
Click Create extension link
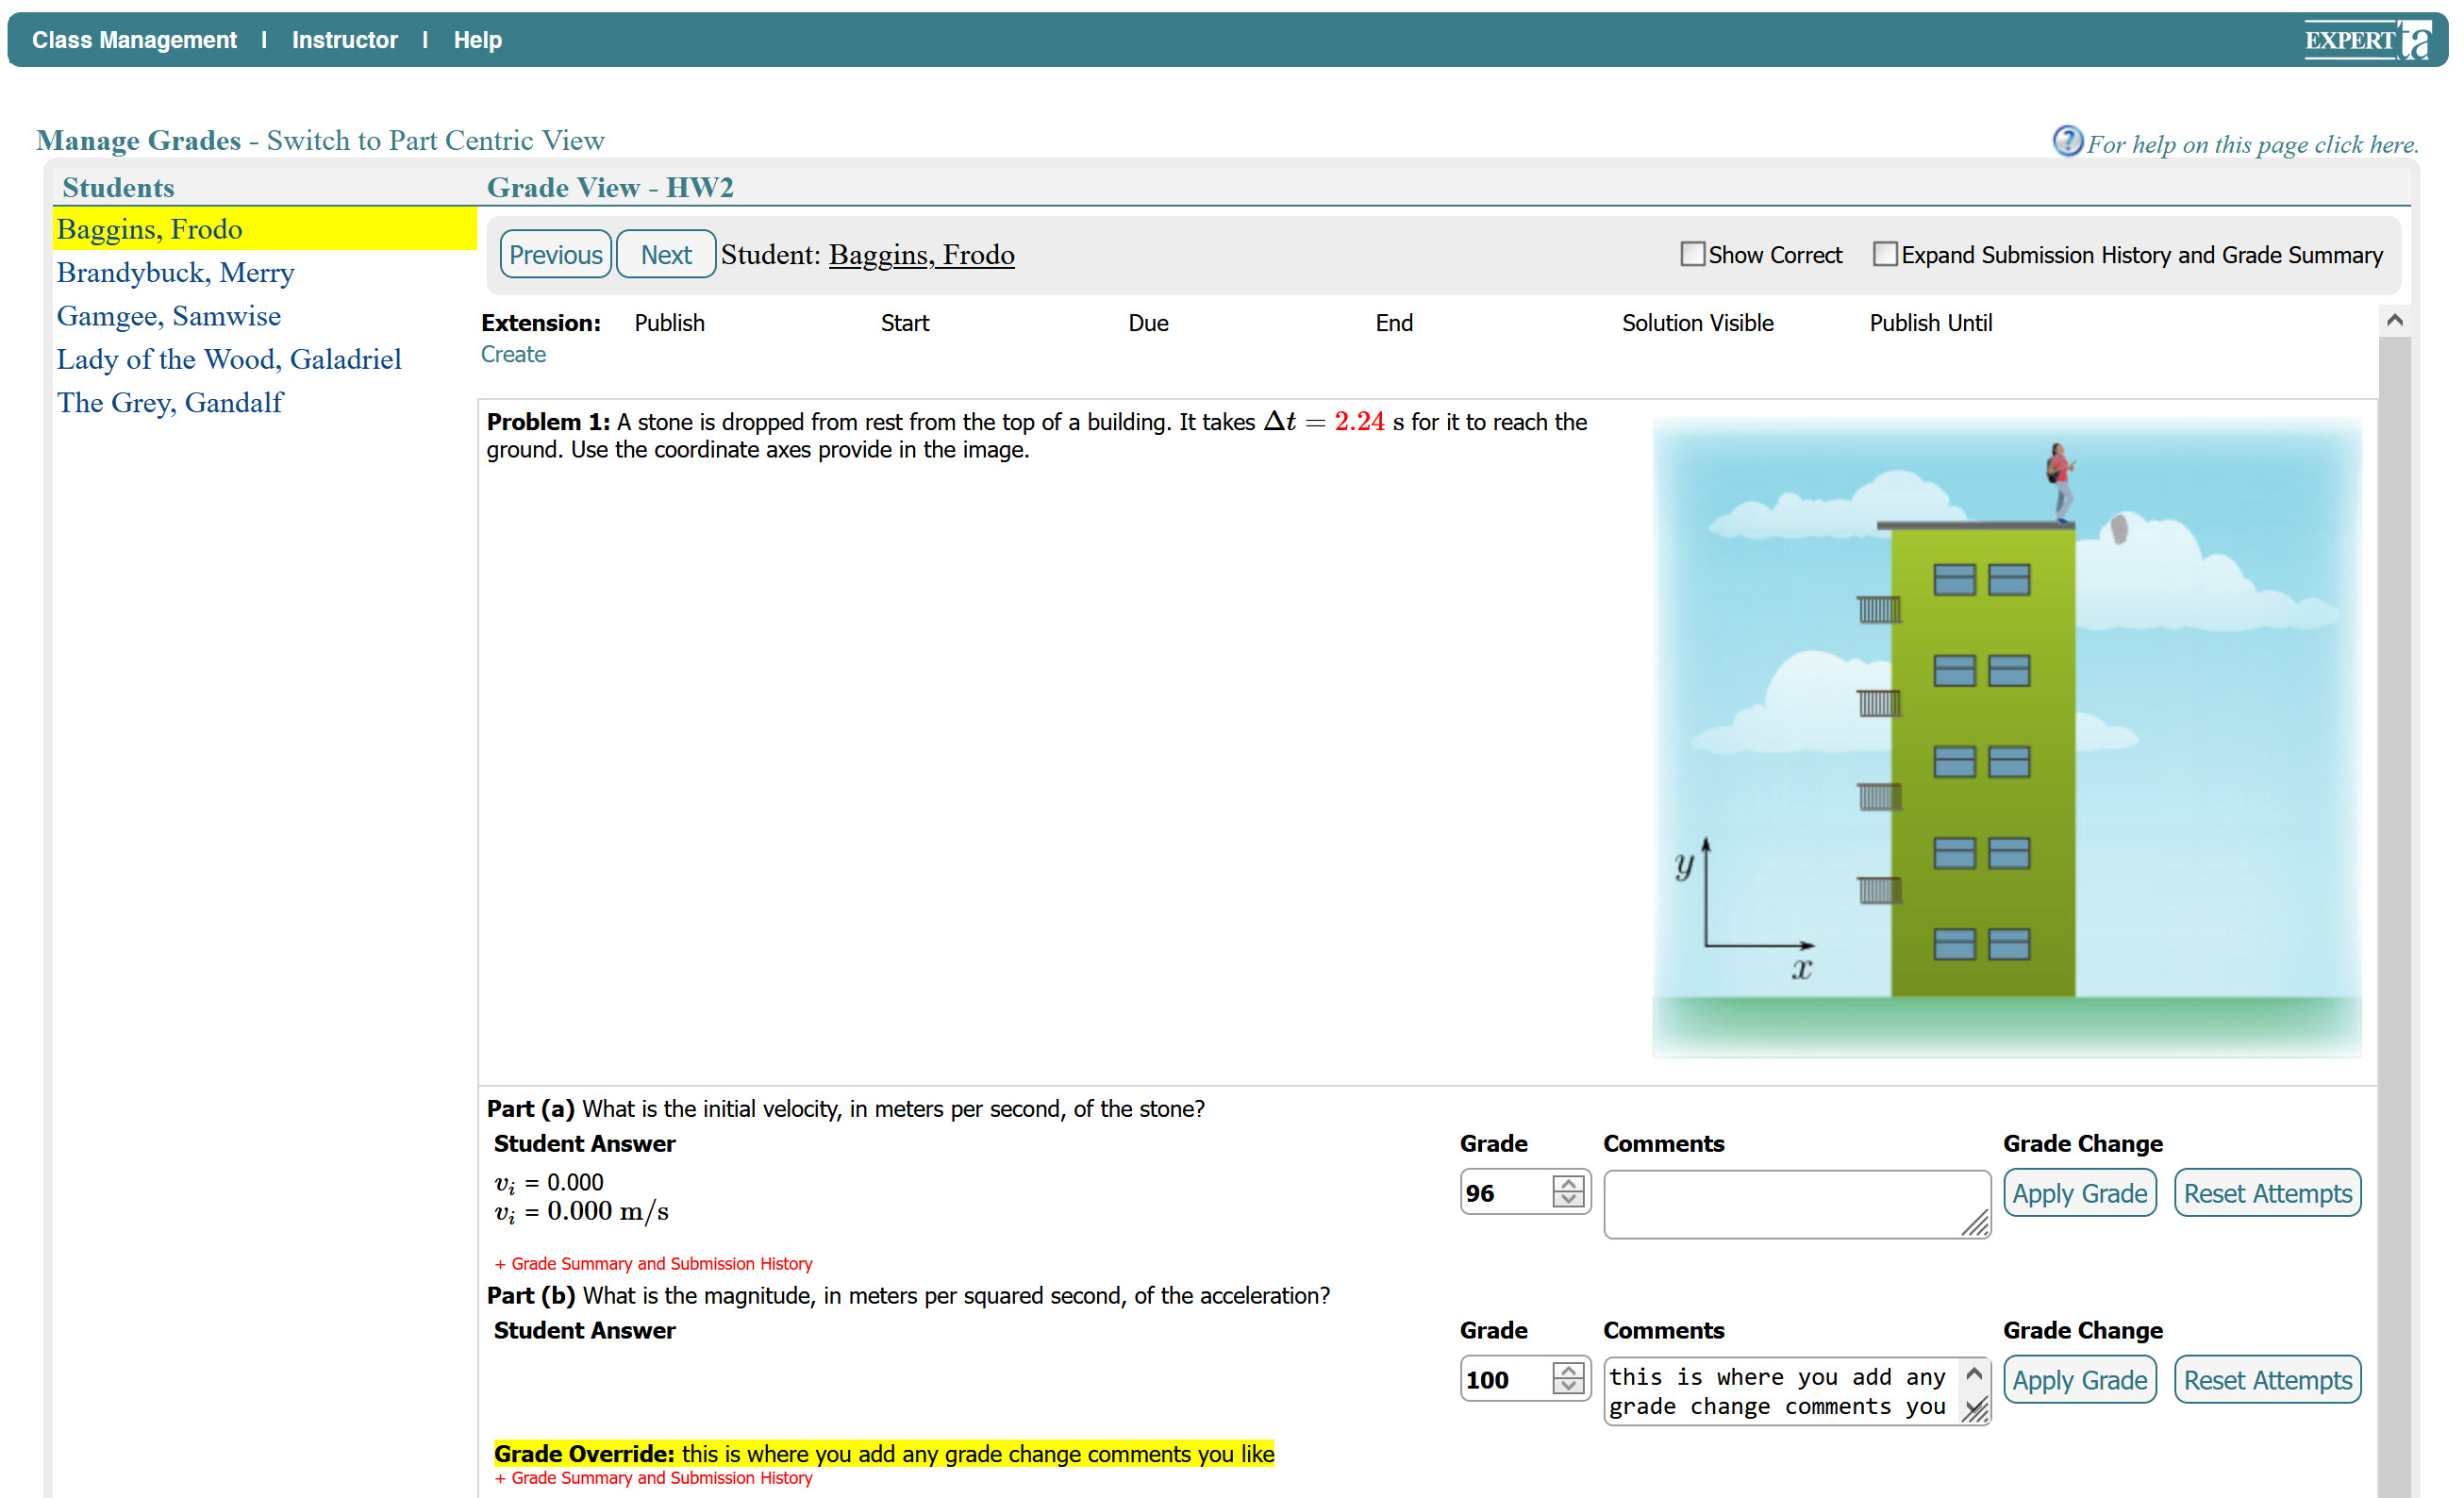pyautogui.click(x=513, y=354)
